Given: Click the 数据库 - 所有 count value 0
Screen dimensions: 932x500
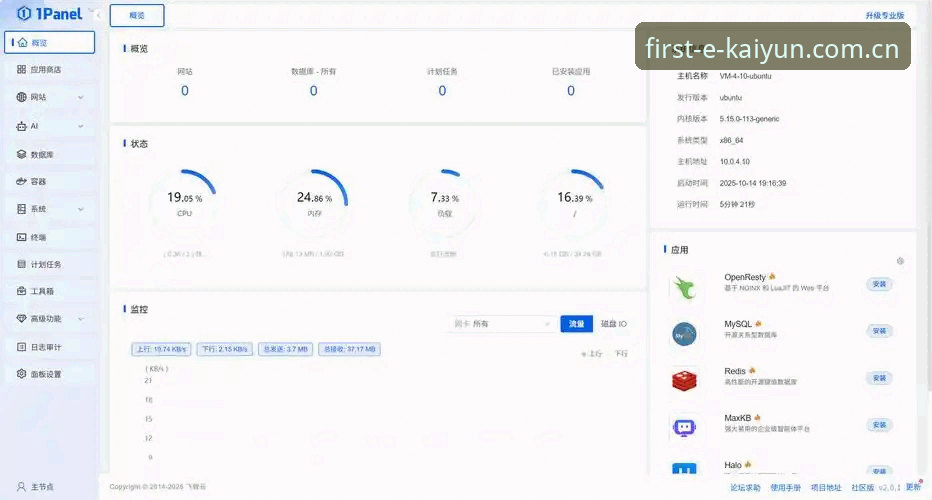Looking at the screenshot, I should [313, 91].
